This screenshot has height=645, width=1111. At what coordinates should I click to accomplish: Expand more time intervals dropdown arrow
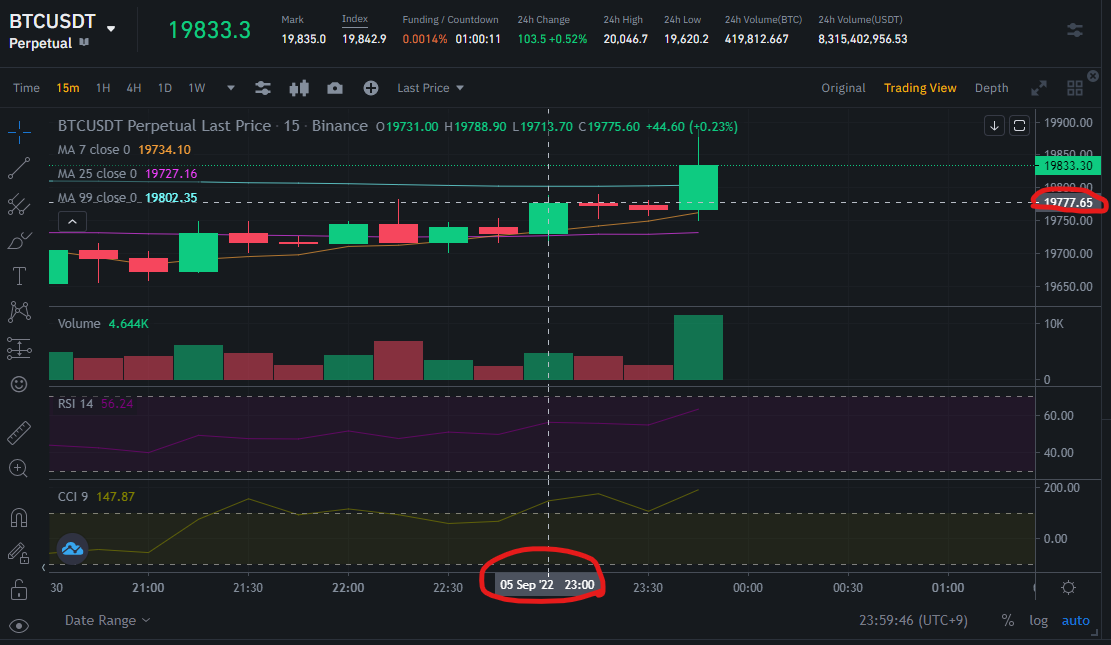pos(230,88)
